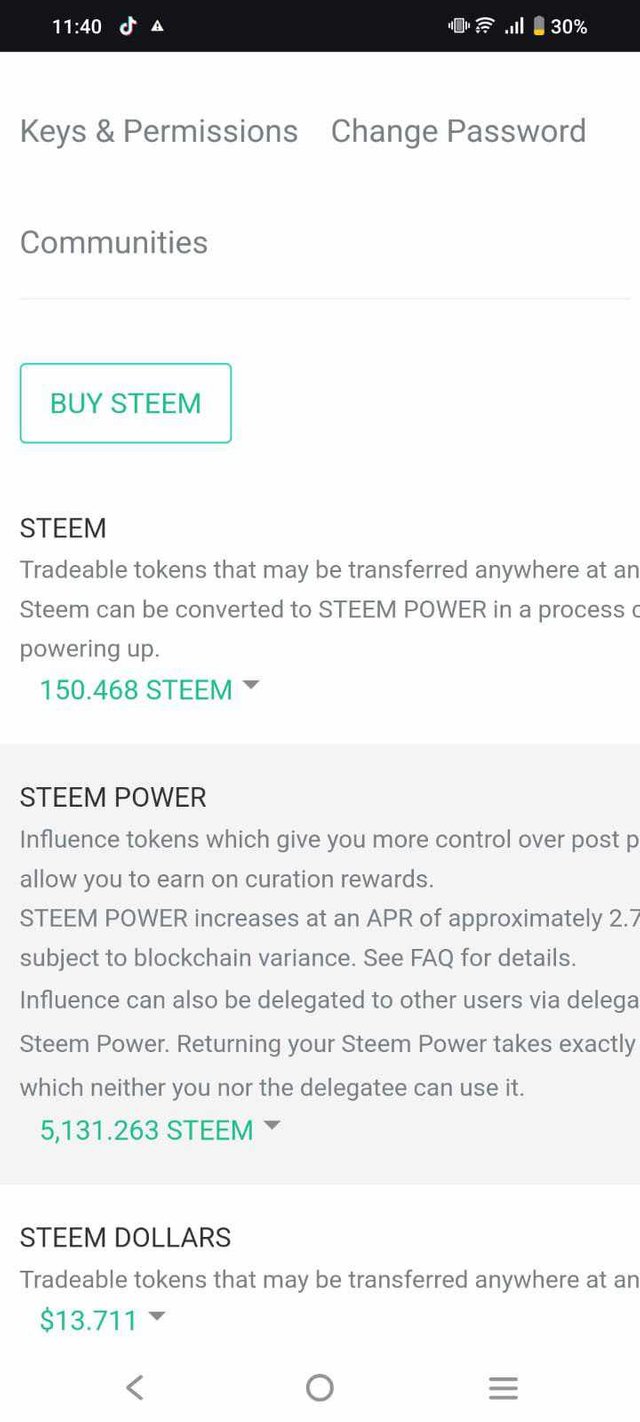Tap the Android home circle button
This screenshot has width=640, height=1422.
point(319,1387)
